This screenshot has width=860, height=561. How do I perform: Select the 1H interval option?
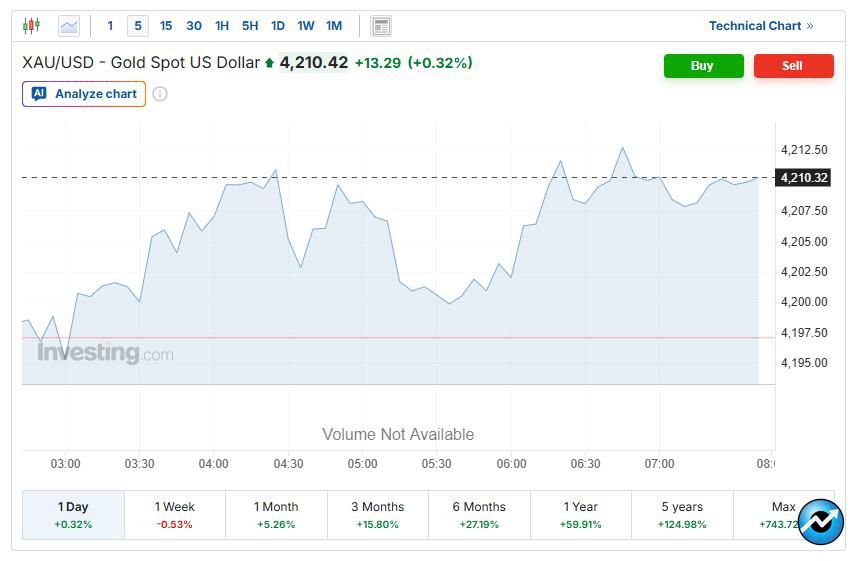click(x=222, y=26)
